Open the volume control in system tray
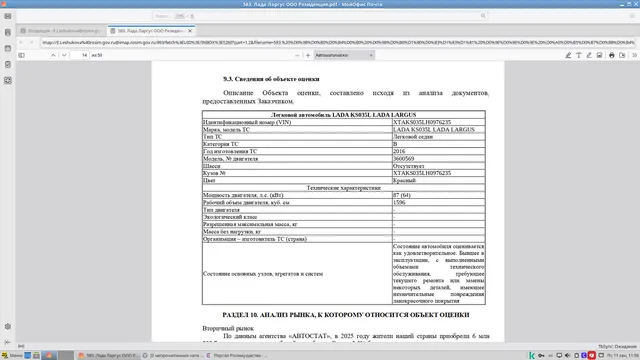The image size is (640, 360). tap(568, 356)
